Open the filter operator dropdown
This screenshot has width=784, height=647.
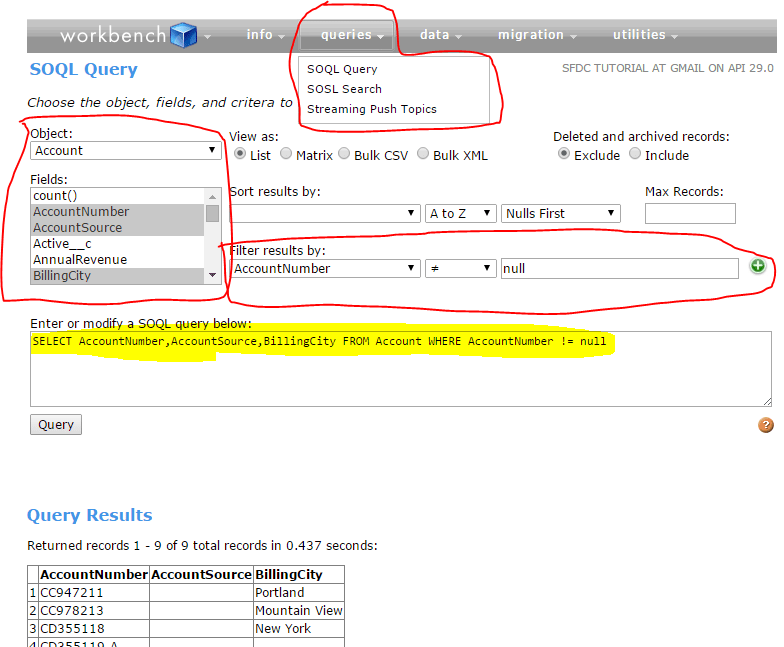460,268
